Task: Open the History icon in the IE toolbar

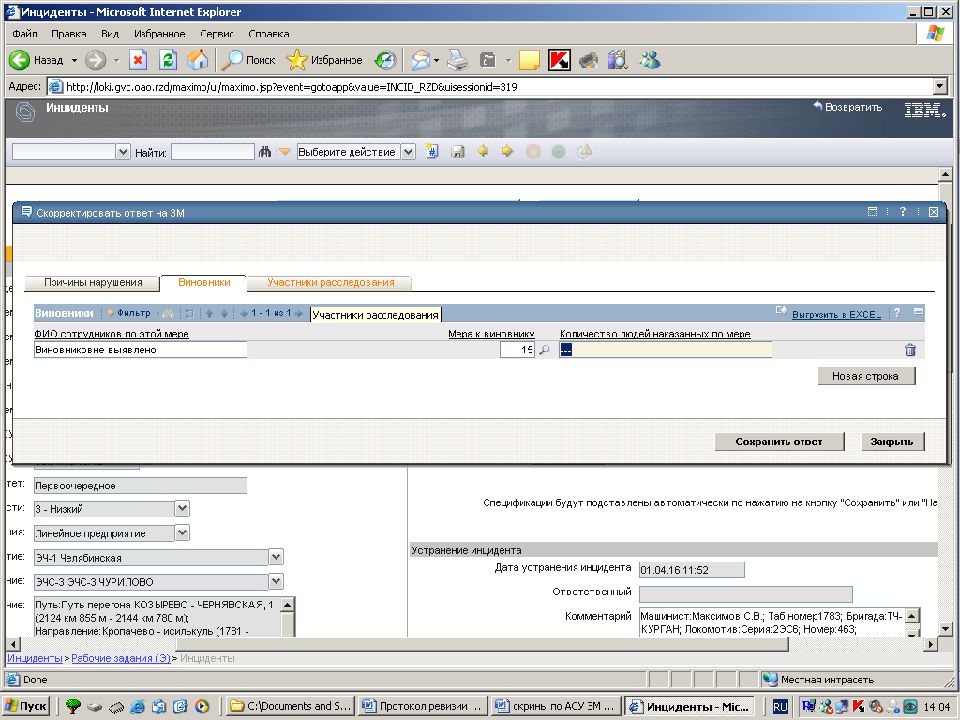Action: [x=385, y=60]
